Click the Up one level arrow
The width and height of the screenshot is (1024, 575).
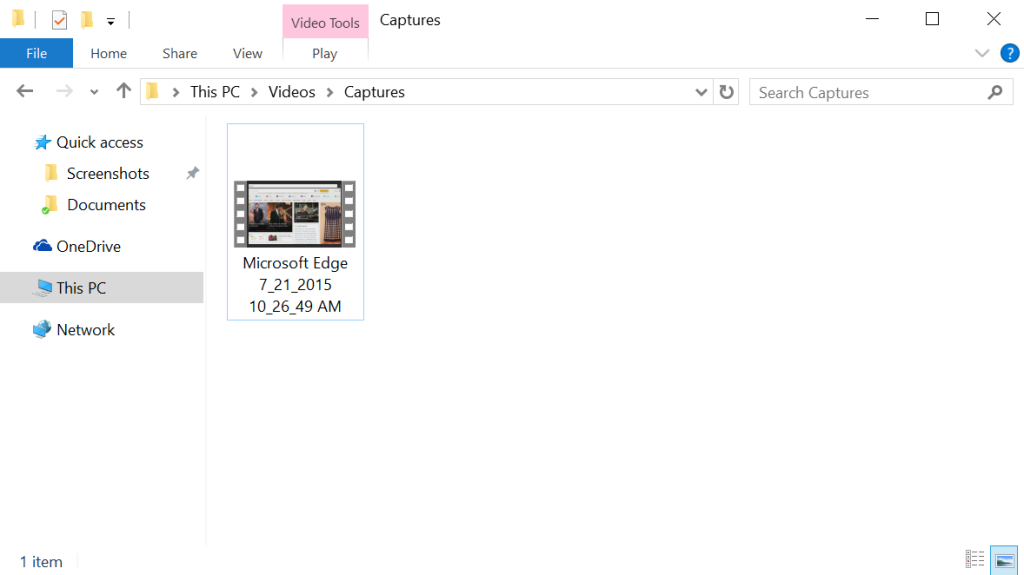coord(123,92)
